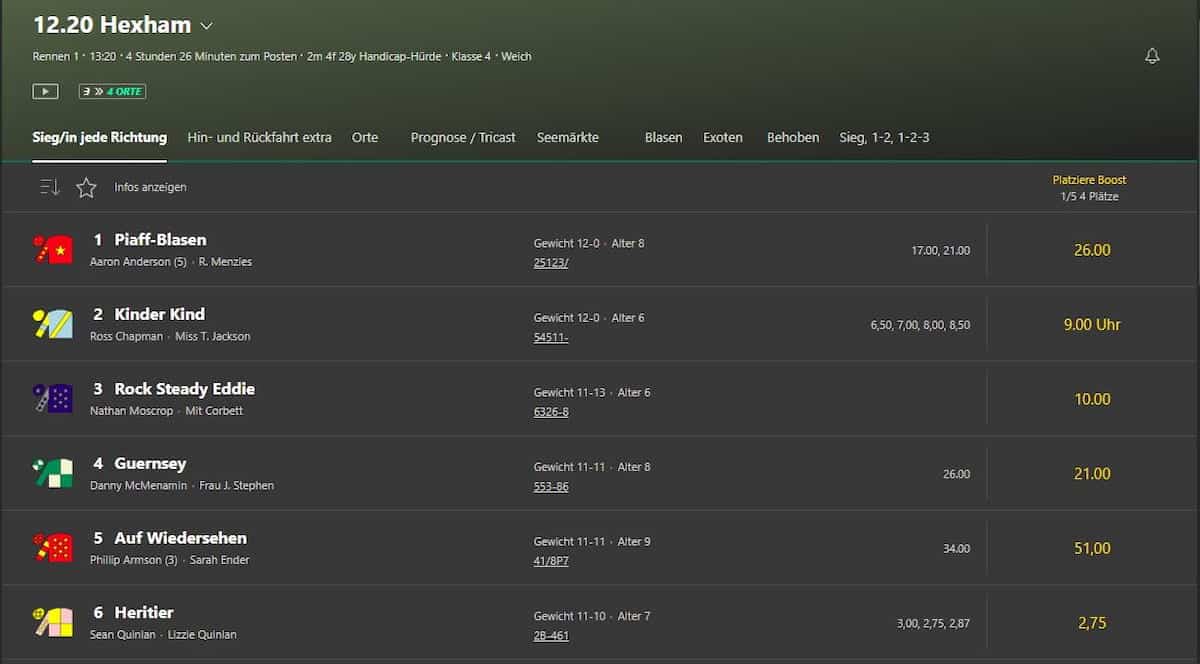Toggle the favorites star icon
The width and height of the screenshot is (1200, 664).
[x=86, y=187]
